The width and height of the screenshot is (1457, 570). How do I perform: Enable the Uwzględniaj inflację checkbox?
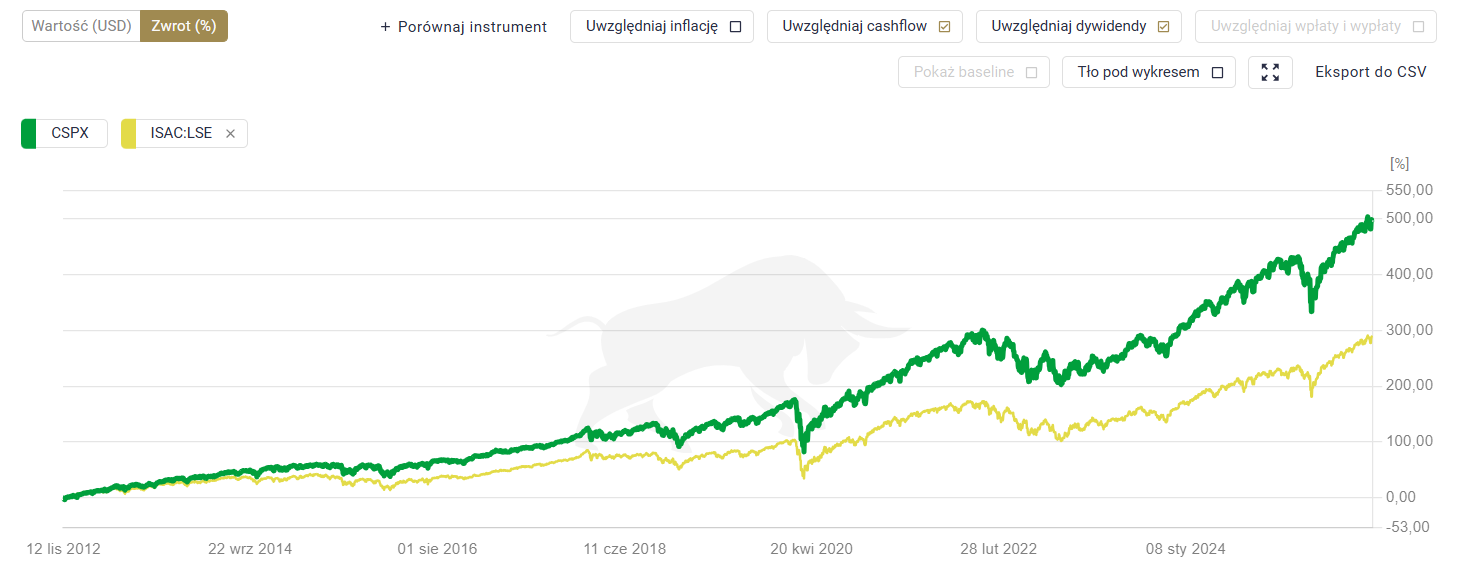[736, 27]
